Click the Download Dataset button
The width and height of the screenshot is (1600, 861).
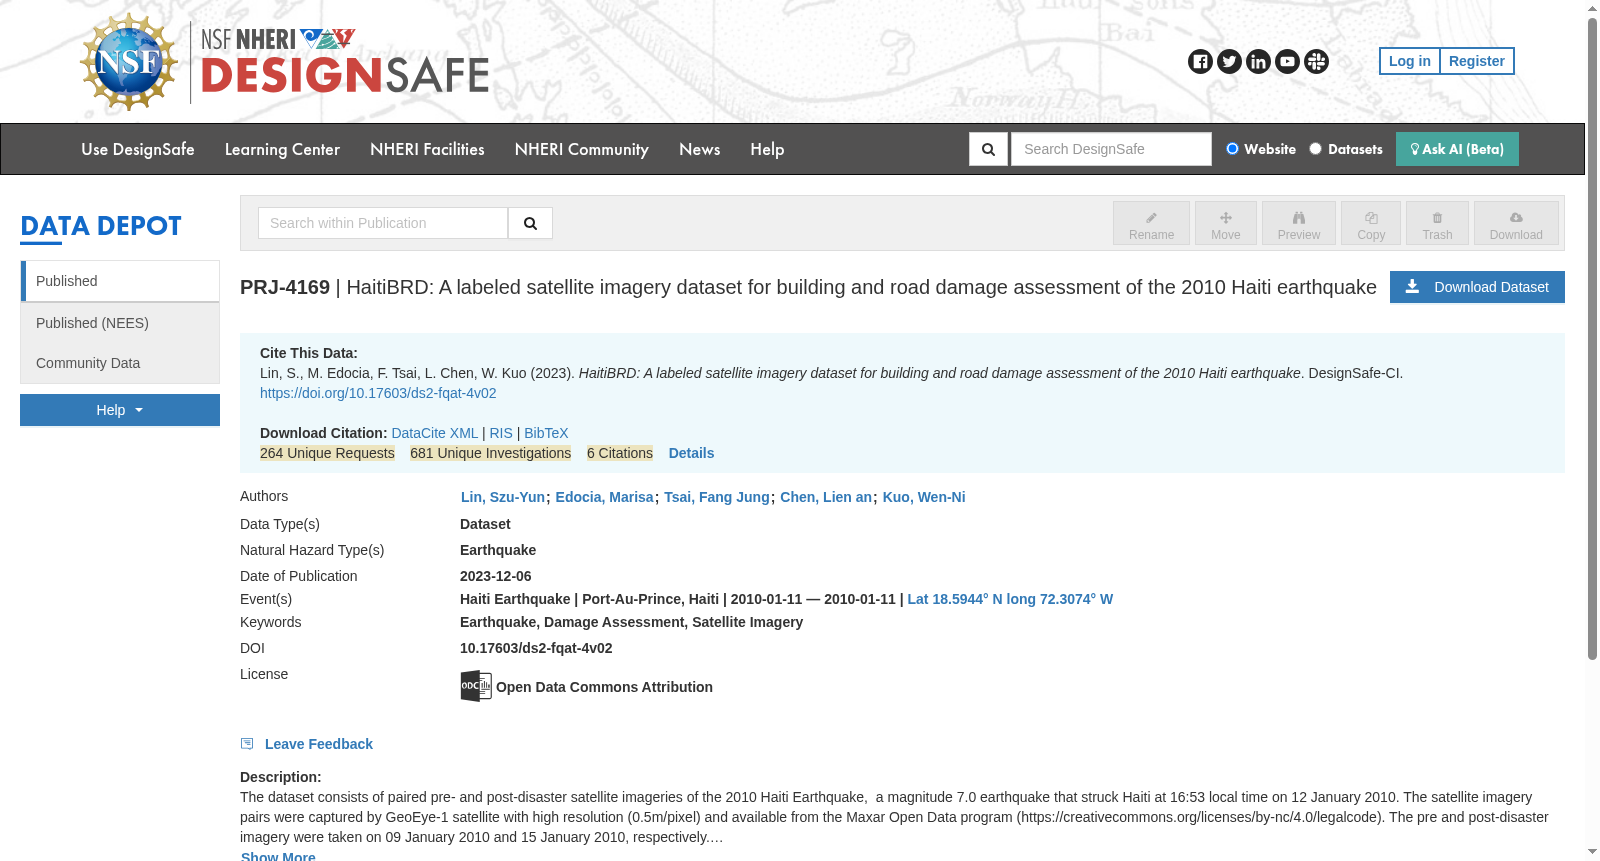click(1477, 287)
